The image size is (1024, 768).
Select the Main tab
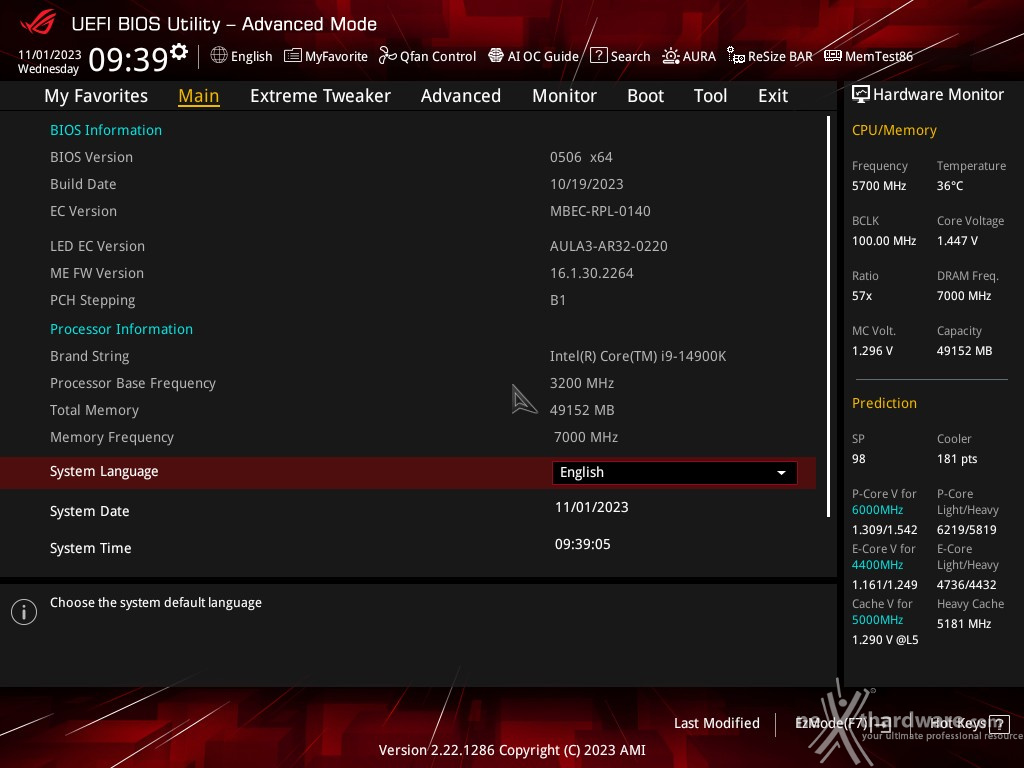point(199,96)
